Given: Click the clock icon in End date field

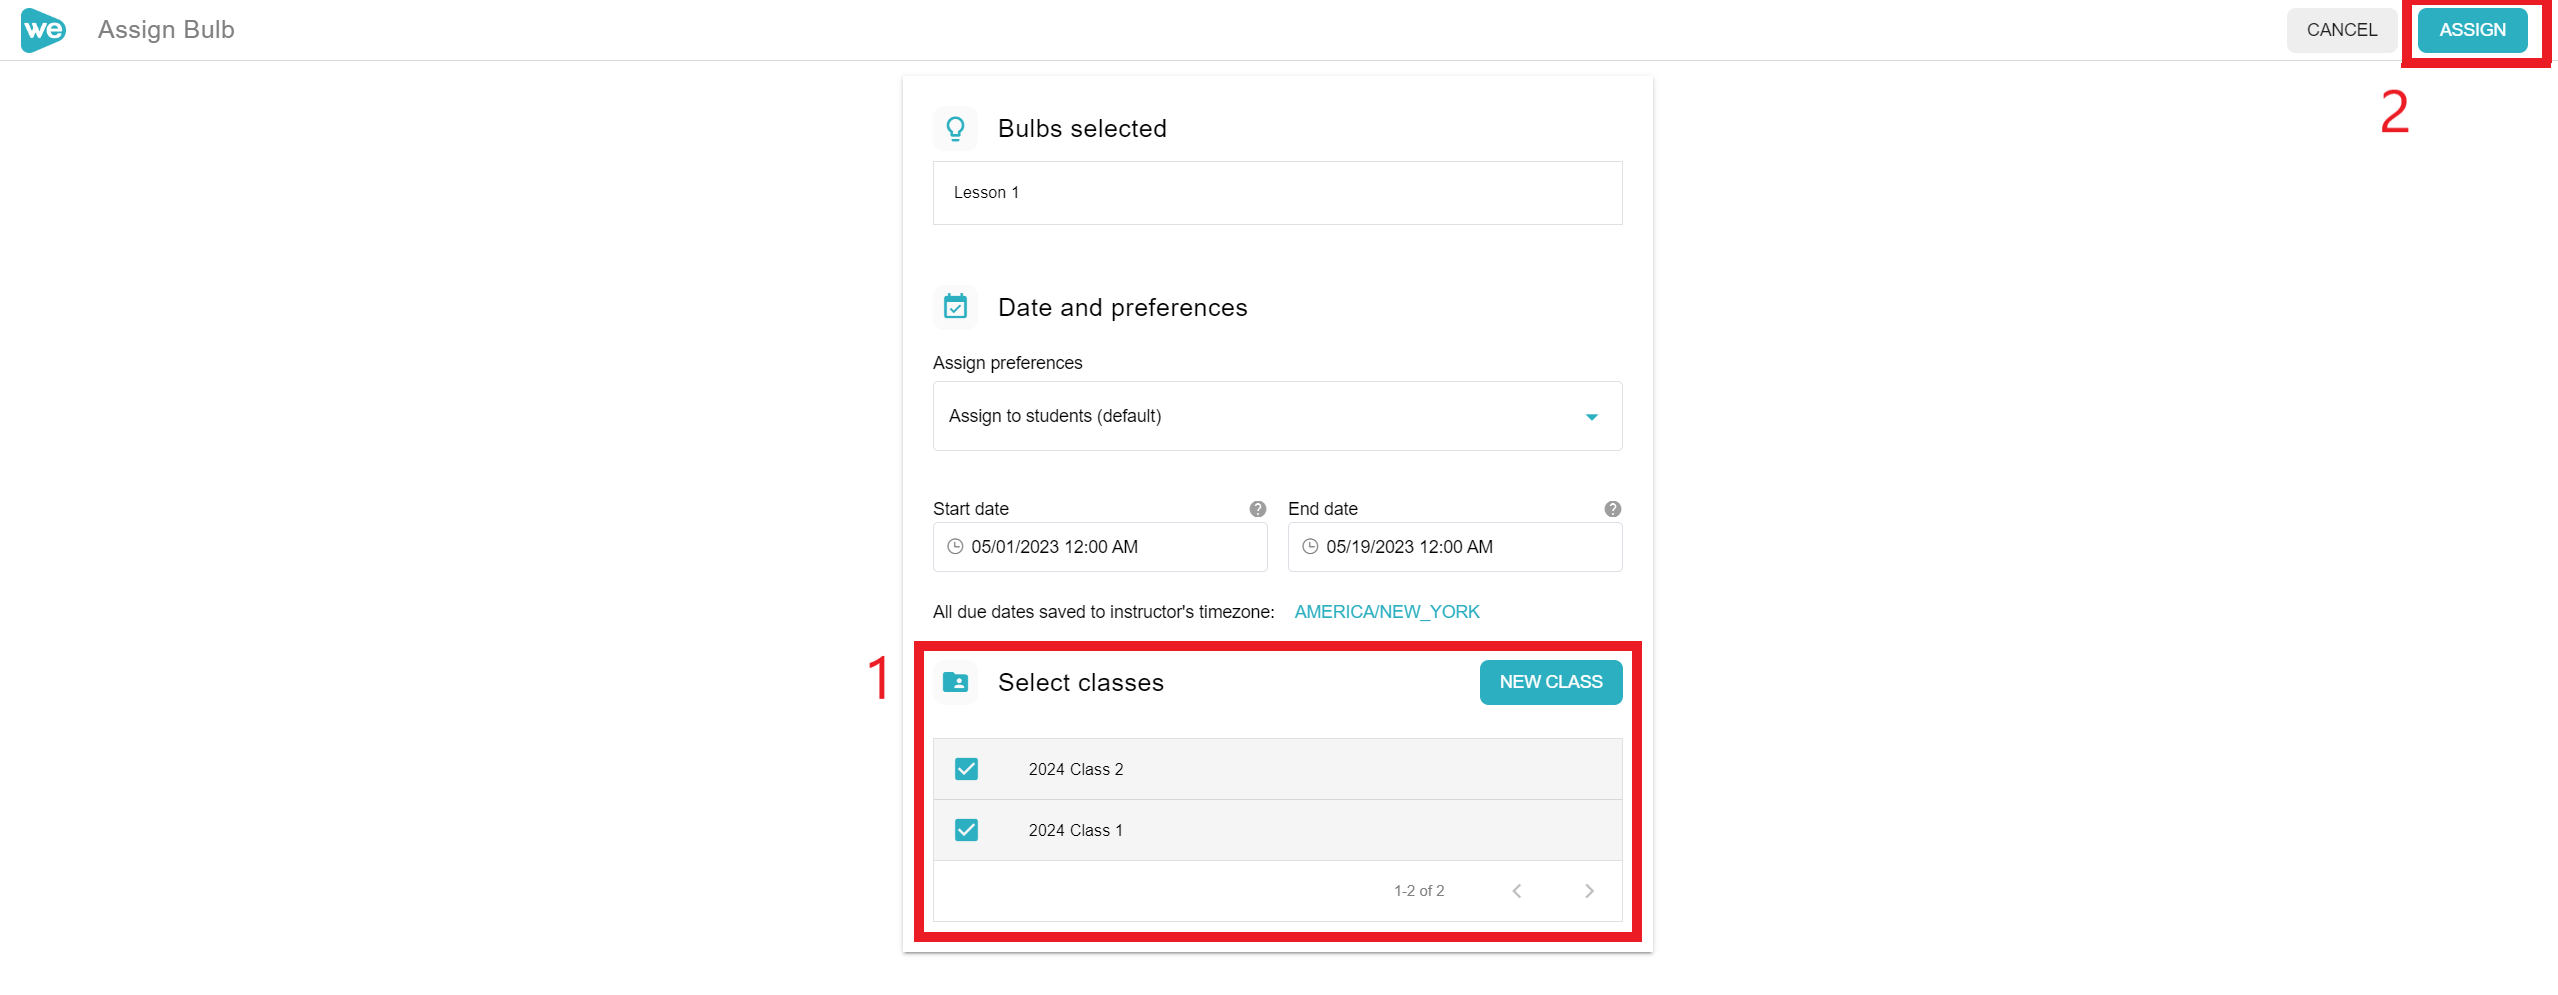Looking at the screenshot, I should pyautogui.click(x=1310, y=547).
